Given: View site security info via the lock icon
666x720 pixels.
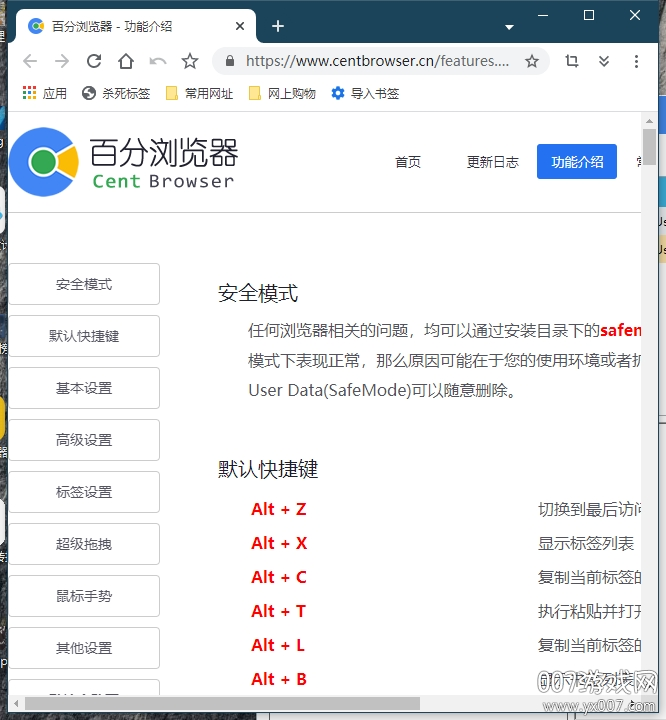Looking at the screenshot, I should coord(230,61).
